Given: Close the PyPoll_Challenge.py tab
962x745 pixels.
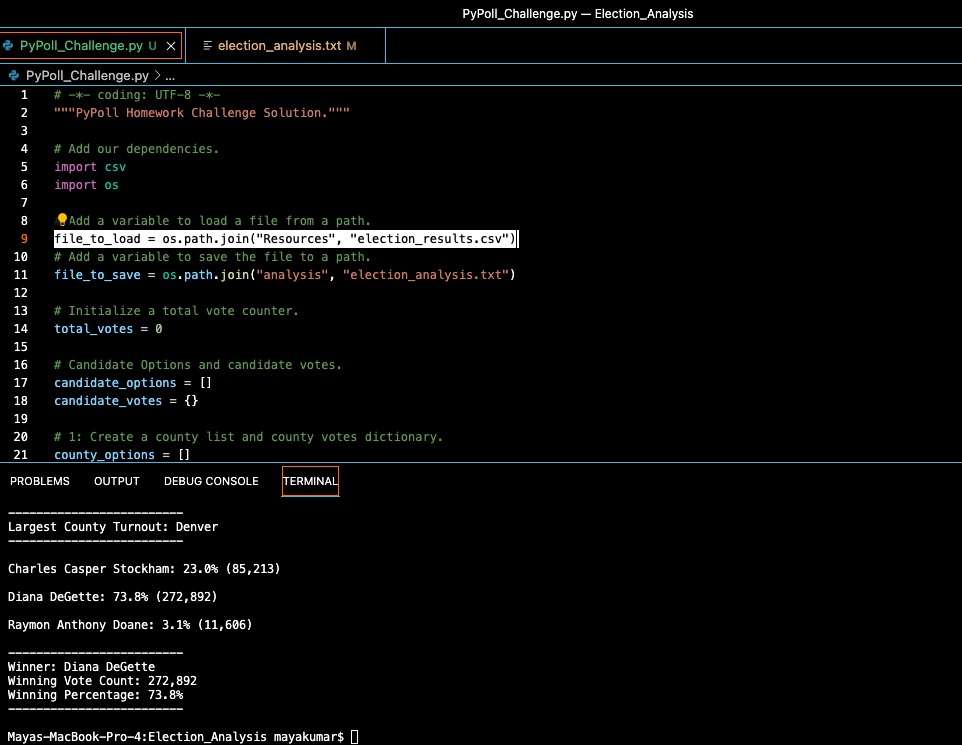Looking at the screenshot, I should click(x=171, y=46).
